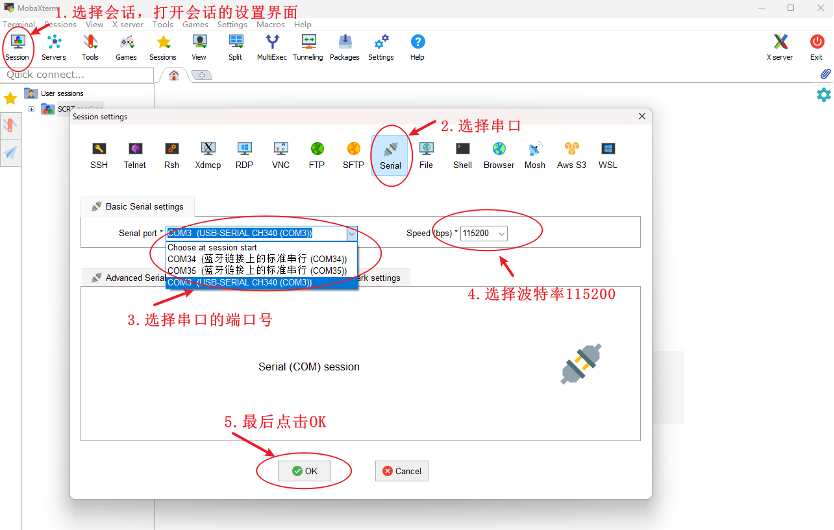Open the Macros menu
This screenshot has width=834, height=530.
pos(271,24)
